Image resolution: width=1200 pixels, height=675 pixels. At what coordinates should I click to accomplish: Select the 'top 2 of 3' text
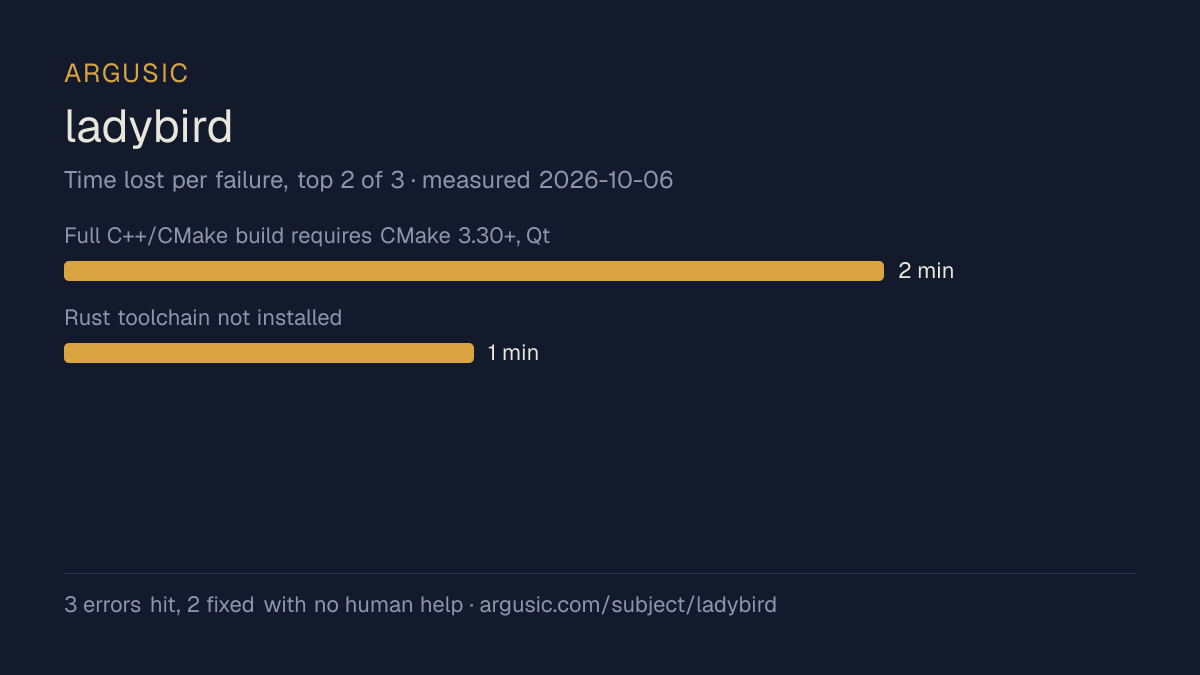pos(351,181)
